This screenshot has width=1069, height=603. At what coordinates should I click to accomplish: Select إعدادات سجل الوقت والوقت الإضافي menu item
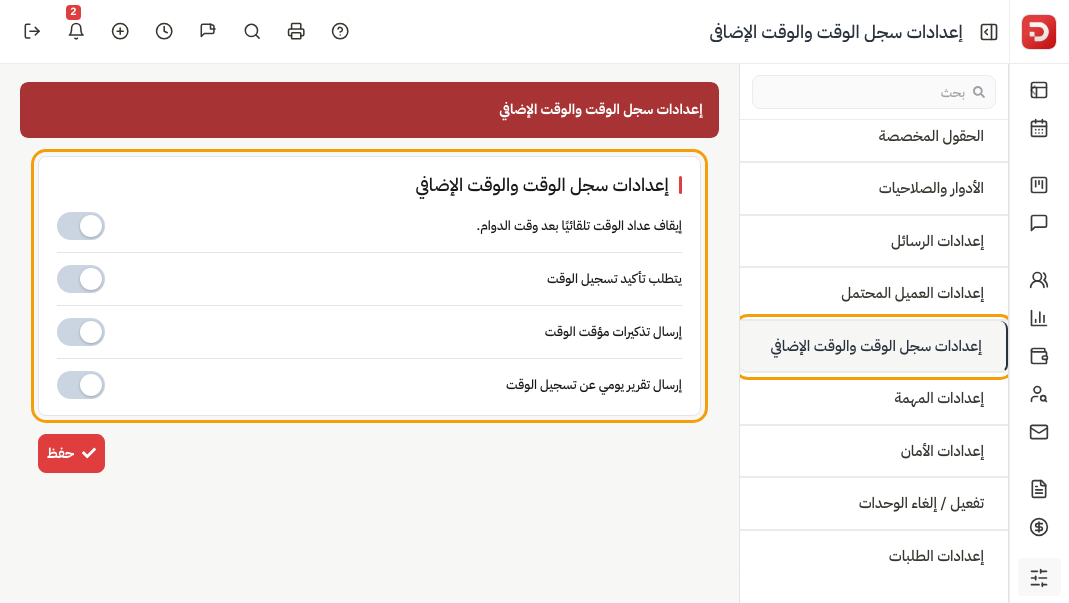[873, 347]
